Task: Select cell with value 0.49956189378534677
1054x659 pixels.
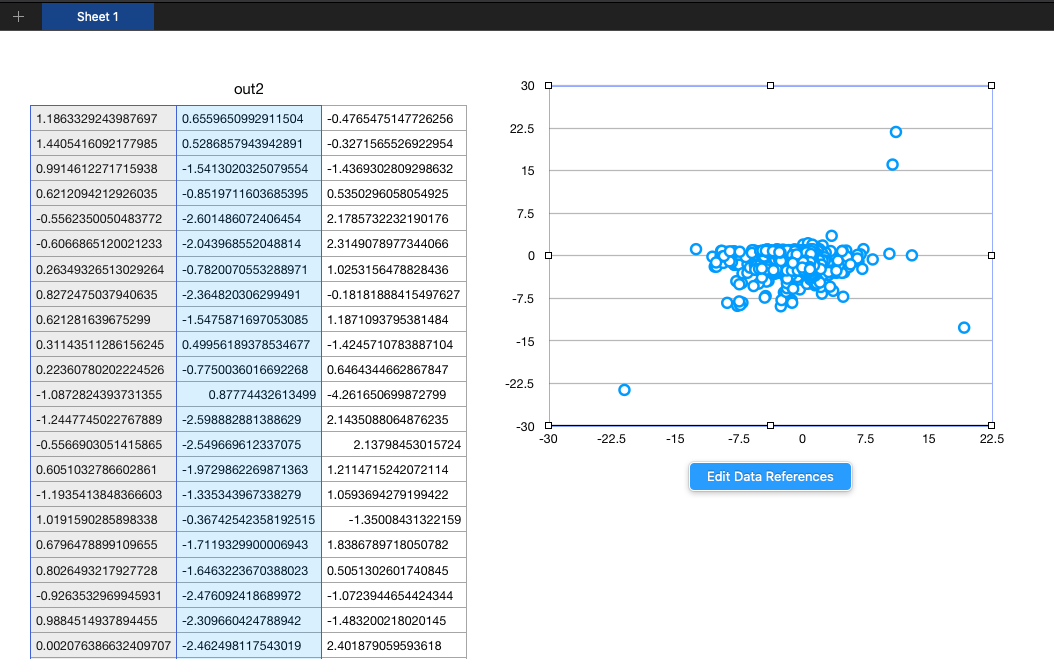Action: click(249, 344)
